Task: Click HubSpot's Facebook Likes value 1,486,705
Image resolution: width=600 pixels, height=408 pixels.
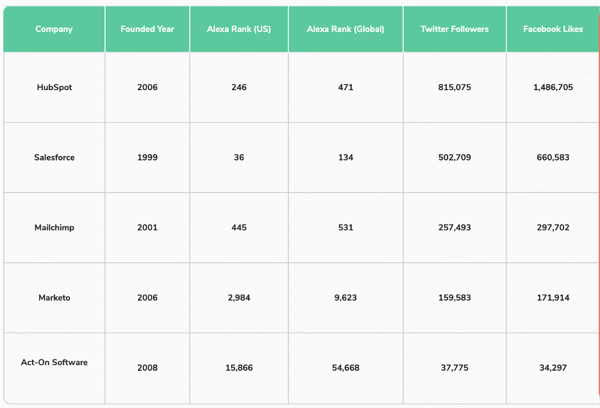Action: coord(553,88)
